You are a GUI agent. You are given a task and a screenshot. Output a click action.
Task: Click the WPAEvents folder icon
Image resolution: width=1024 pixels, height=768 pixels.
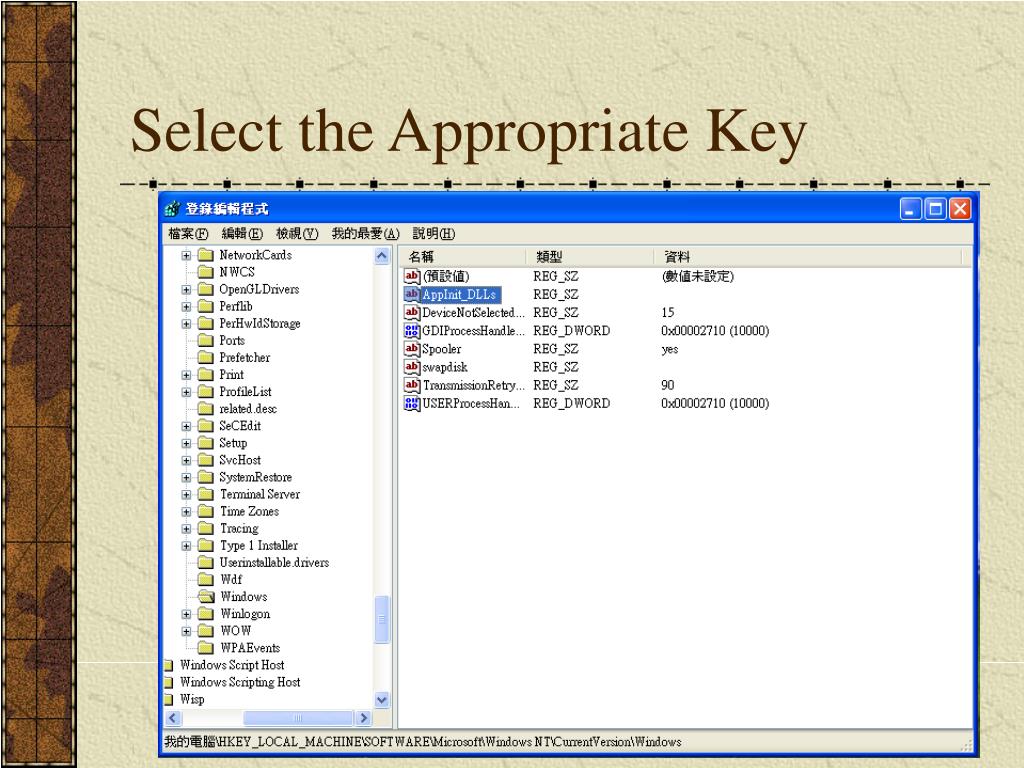(x=206, y=648)
